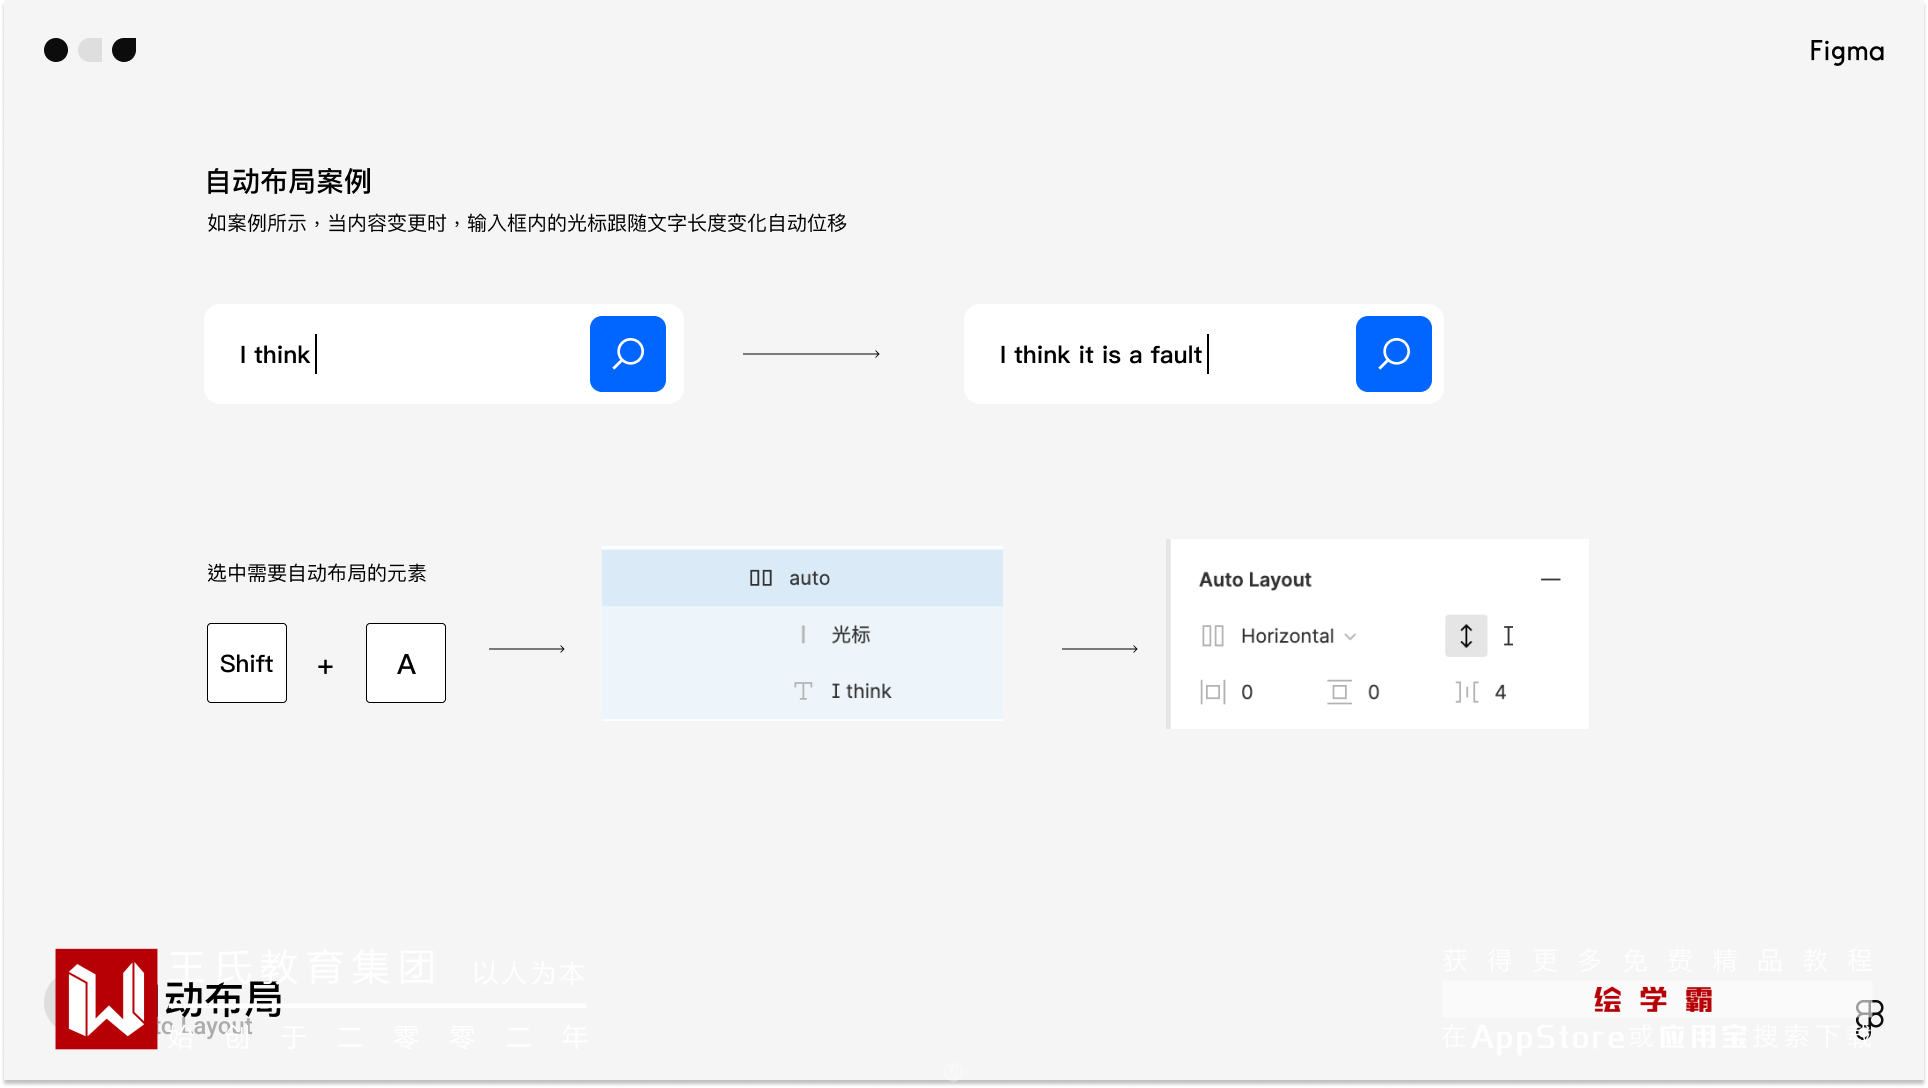
Task: Open the Horizontal direction dropdown
Action: tap(1297, 636)
